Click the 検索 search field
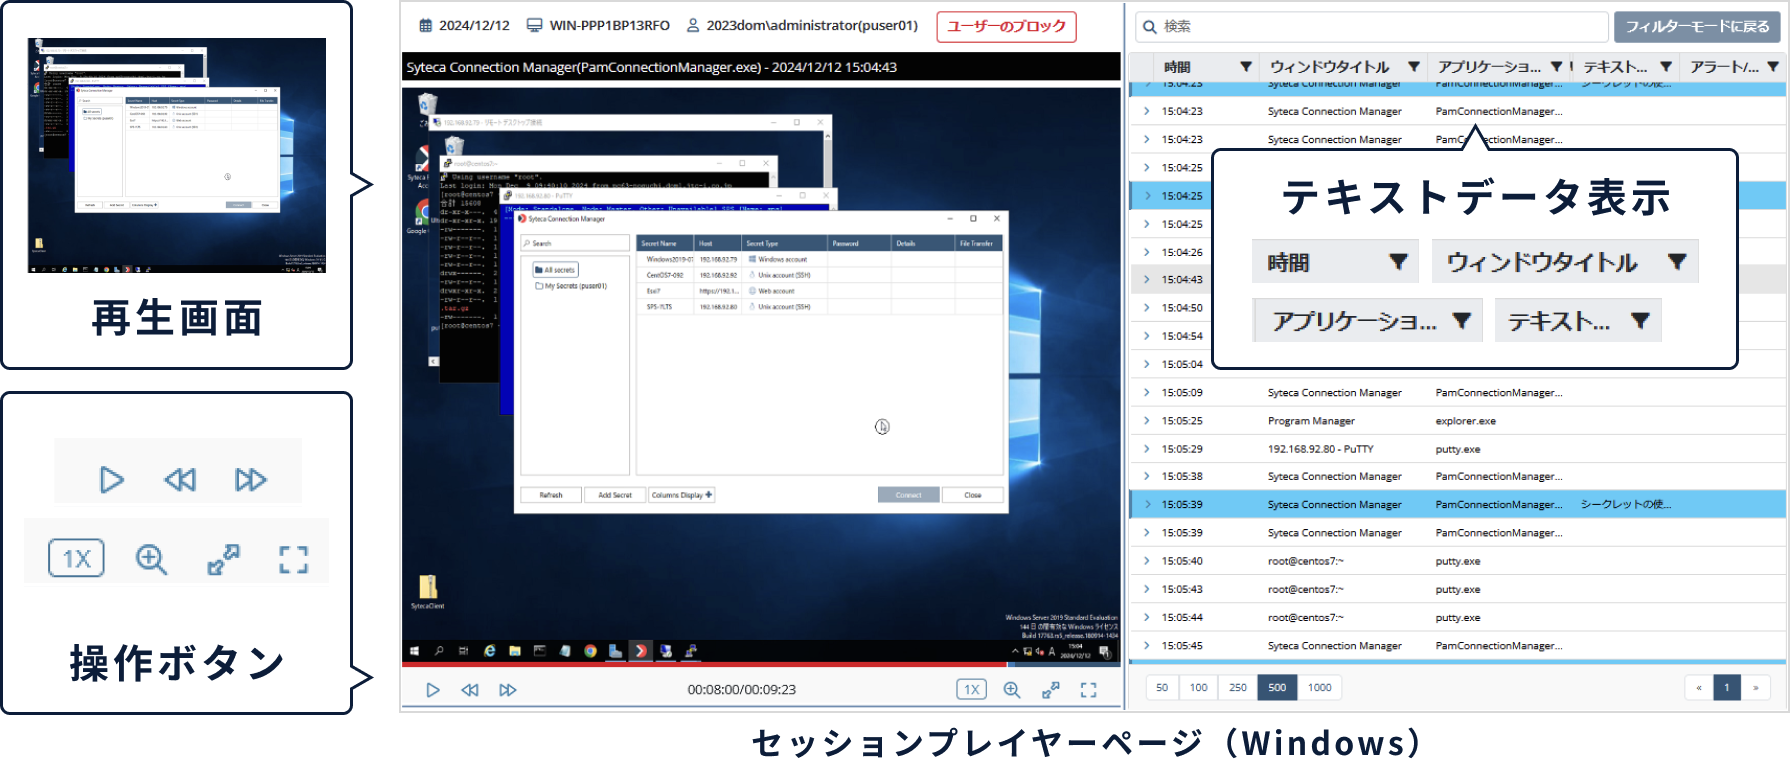 pos(1373,26)
